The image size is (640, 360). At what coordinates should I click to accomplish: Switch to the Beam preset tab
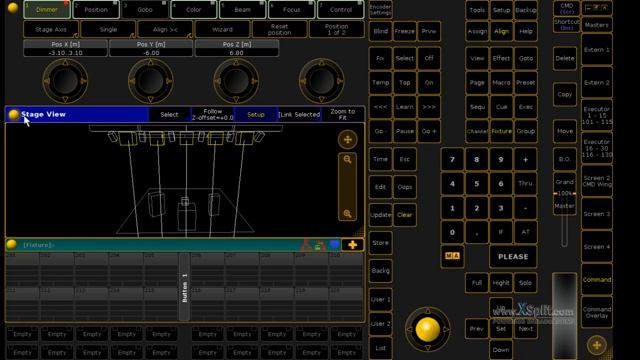pyautogui.click(x=243, y=10)
